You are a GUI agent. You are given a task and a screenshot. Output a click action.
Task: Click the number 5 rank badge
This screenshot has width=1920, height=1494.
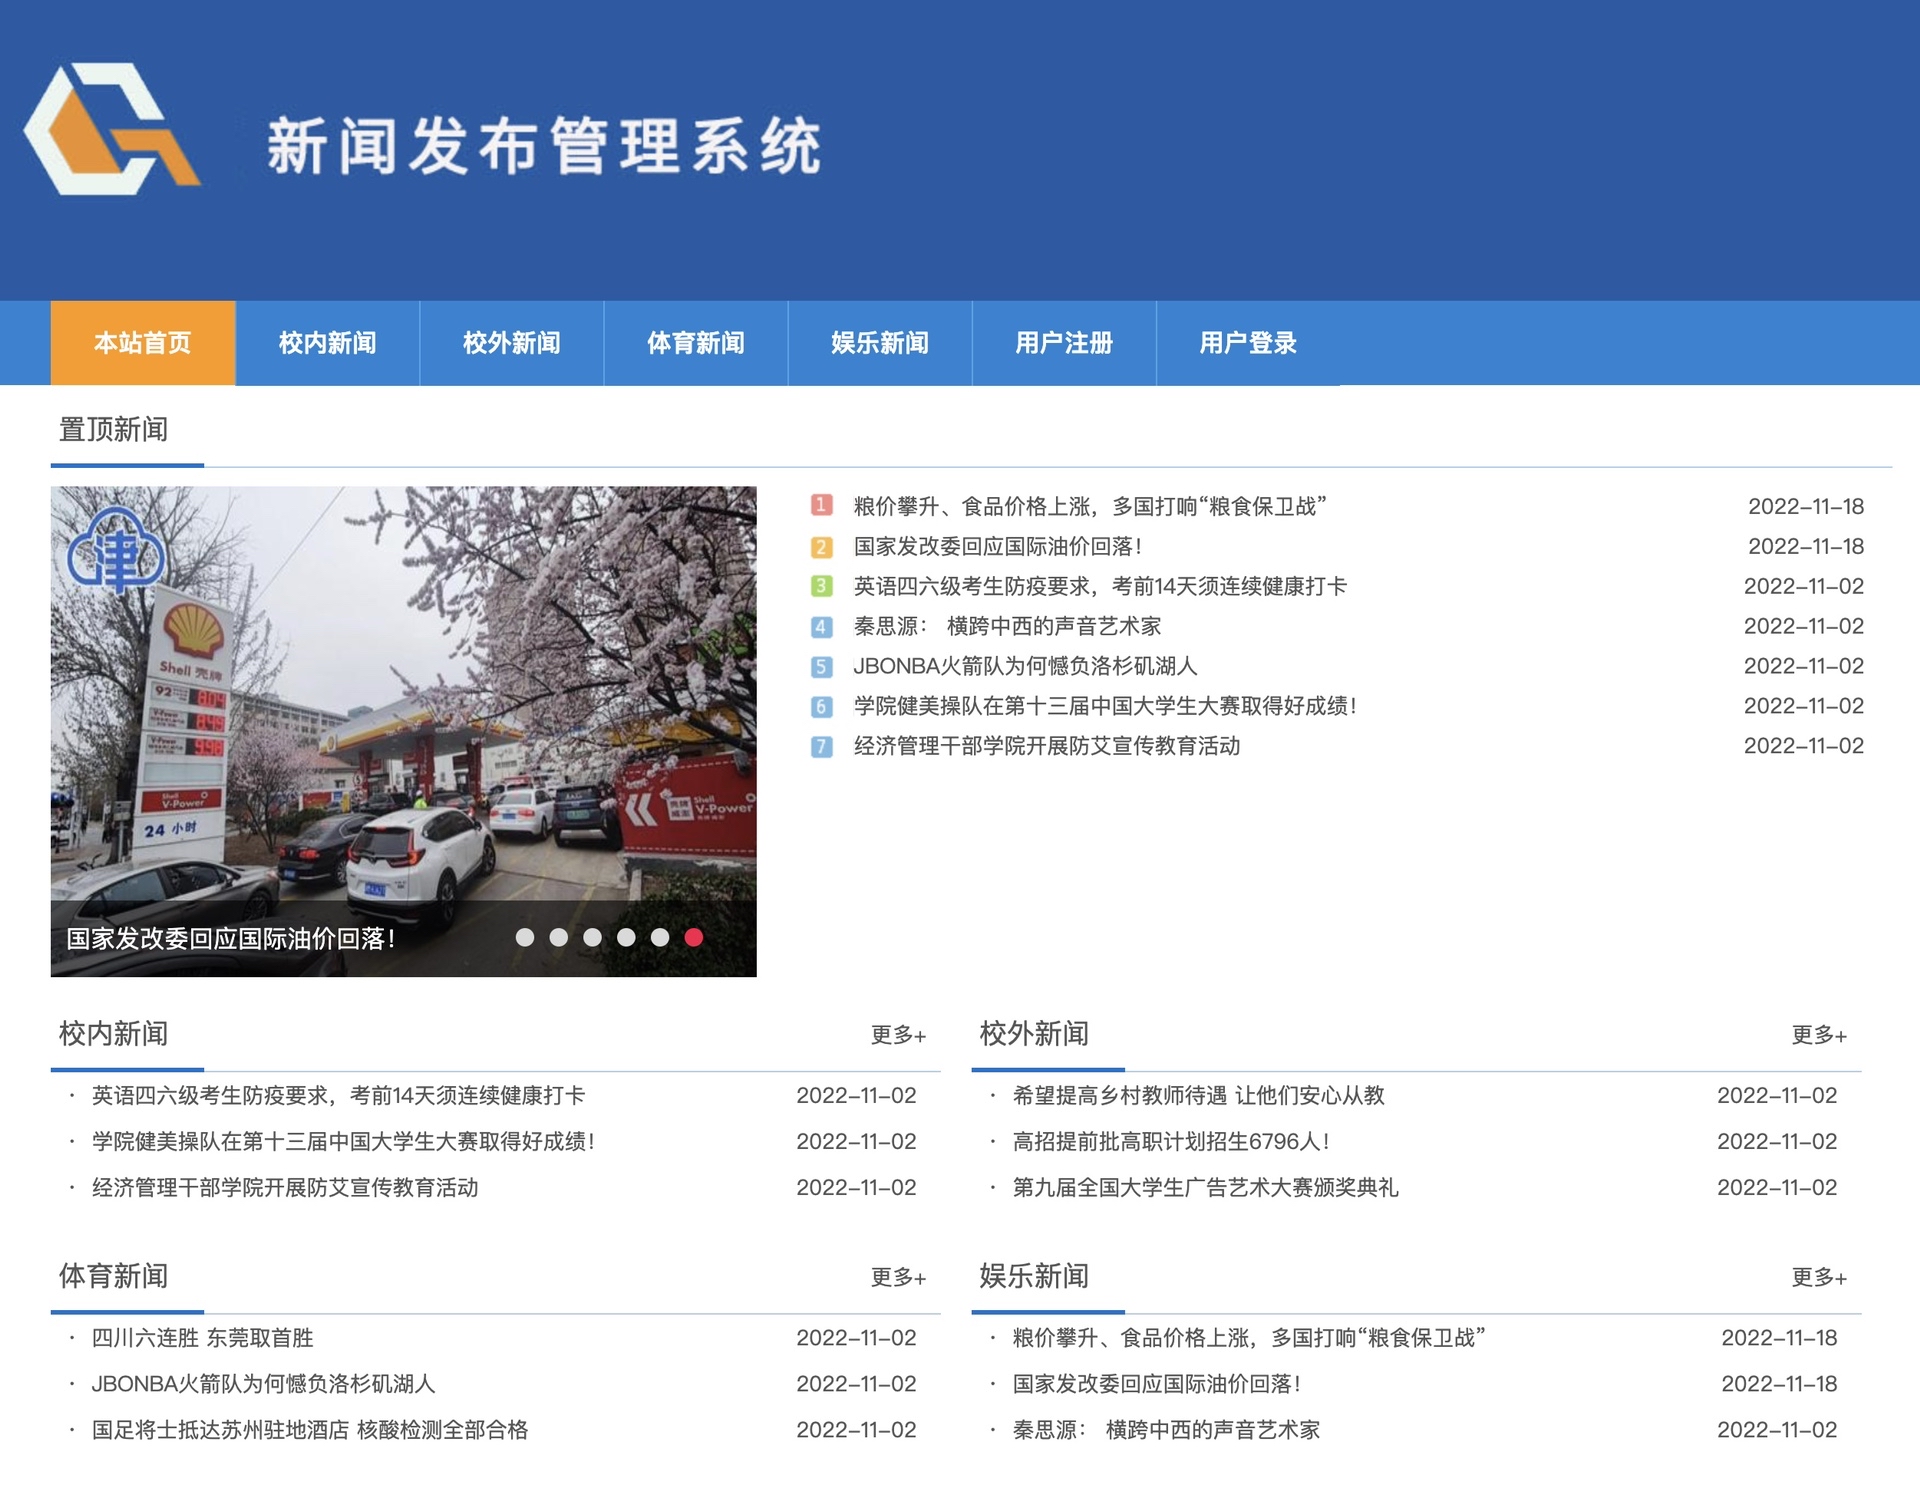821,667
